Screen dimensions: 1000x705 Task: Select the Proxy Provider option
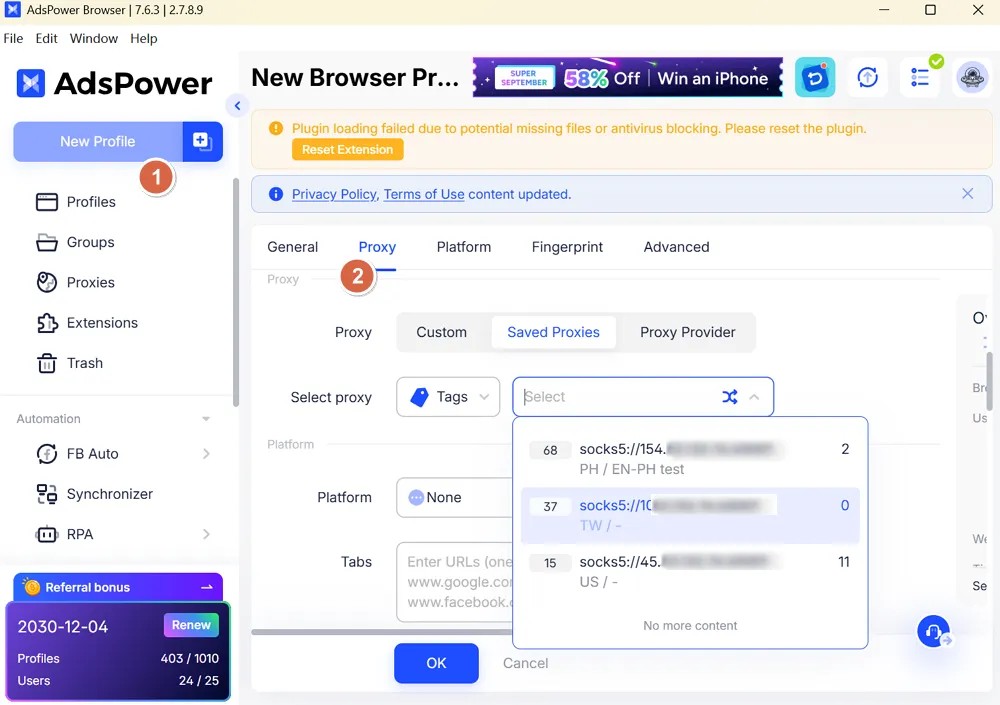coord(687,332)
